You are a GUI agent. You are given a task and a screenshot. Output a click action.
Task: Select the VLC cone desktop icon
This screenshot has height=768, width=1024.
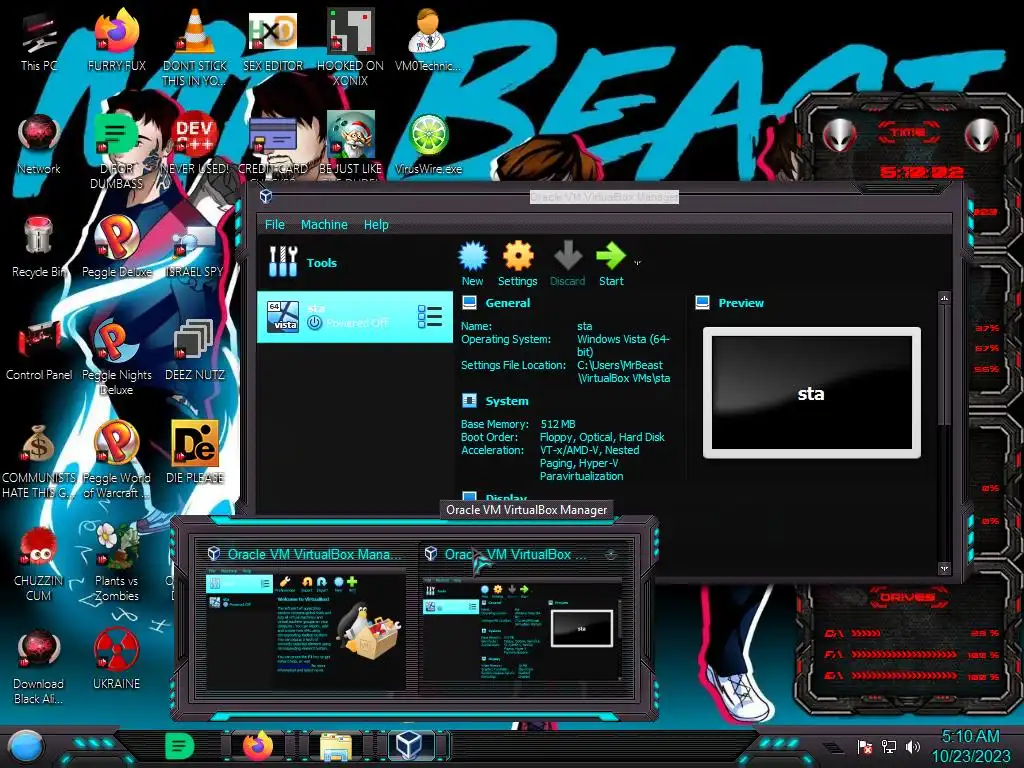(x=195, y=48)
